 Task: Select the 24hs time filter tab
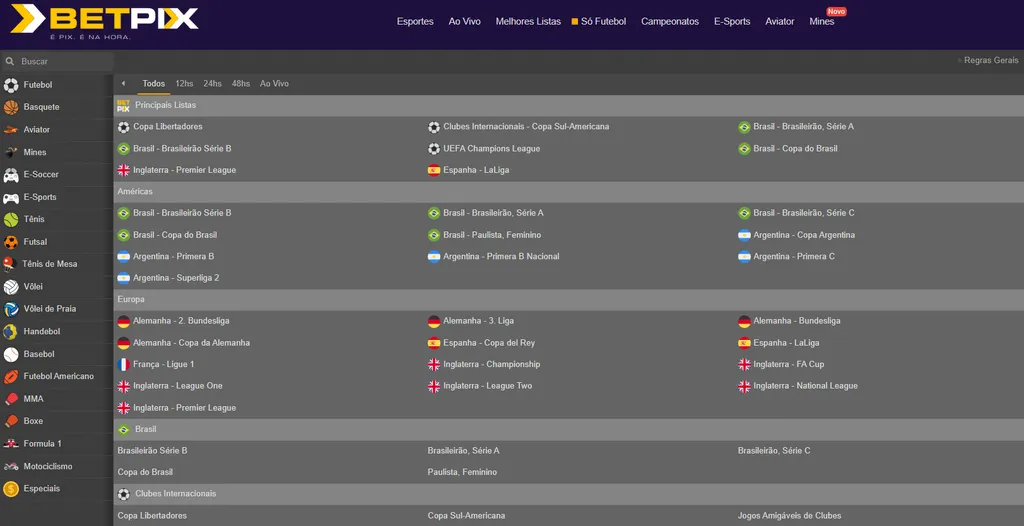click(x=212, y=84)
